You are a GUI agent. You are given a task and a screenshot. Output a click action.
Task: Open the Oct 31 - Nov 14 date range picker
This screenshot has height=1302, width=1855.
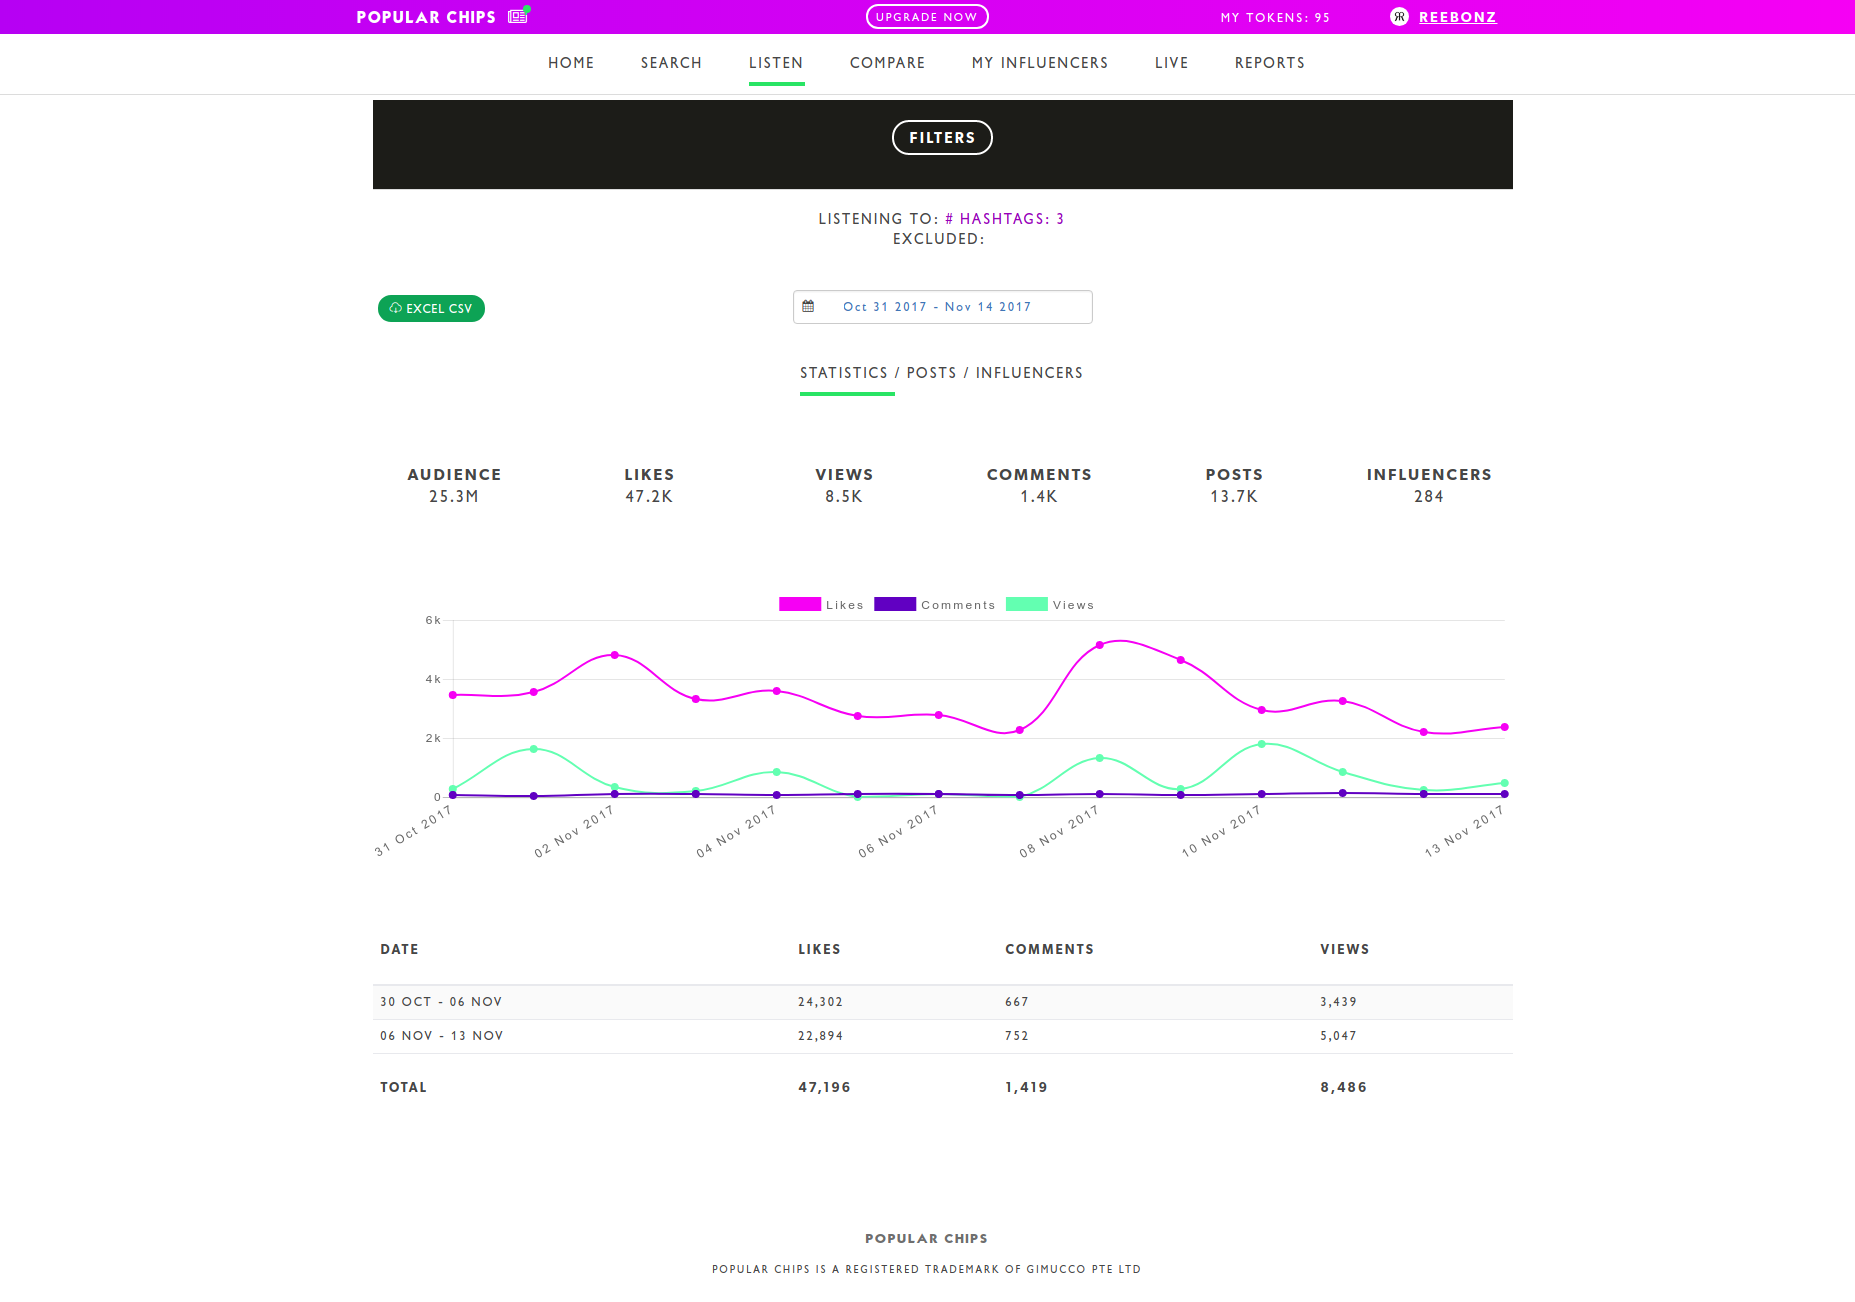pyautogui.click(x=943, y=307)
